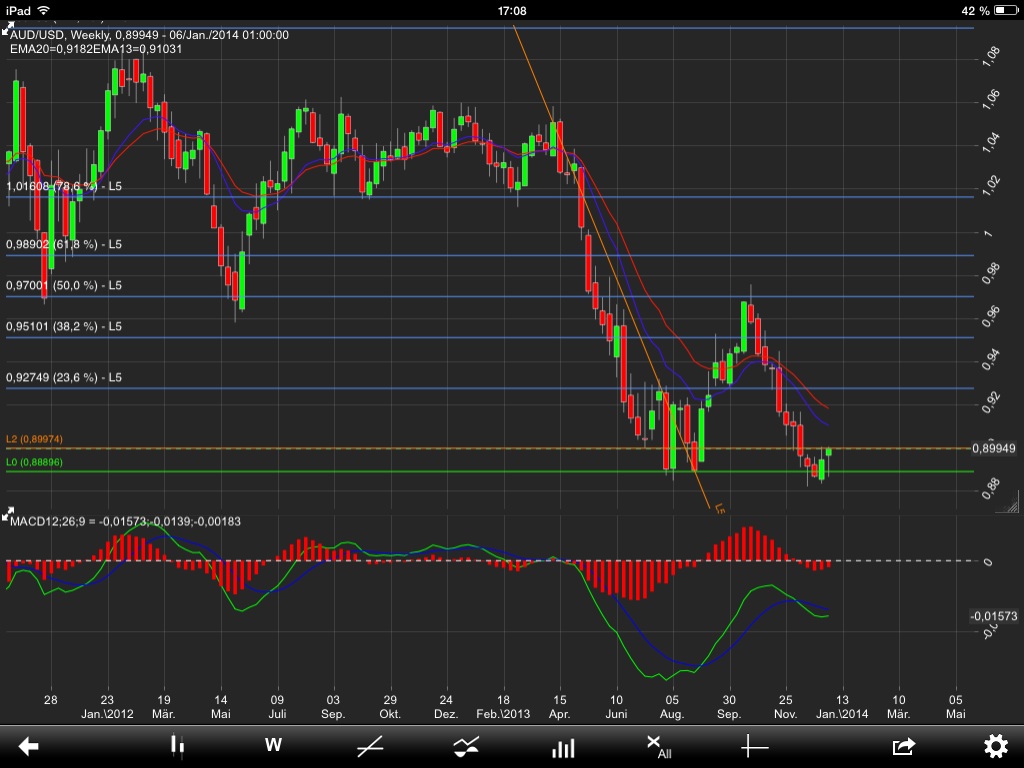Open settings gear icon
Image resolution: width=1024 pixels, height=768 pixels.
(x=996, y=746)
